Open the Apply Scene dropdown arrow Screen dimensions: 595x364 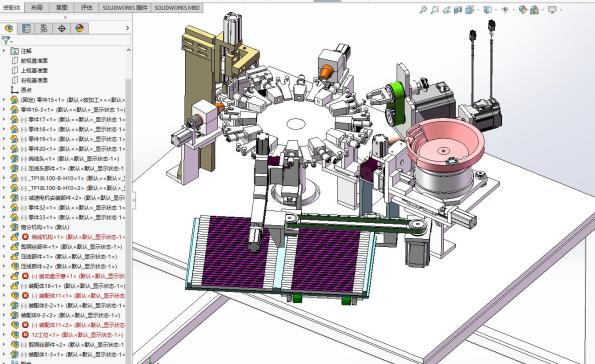pyautogui.click(x=542, y=10)
